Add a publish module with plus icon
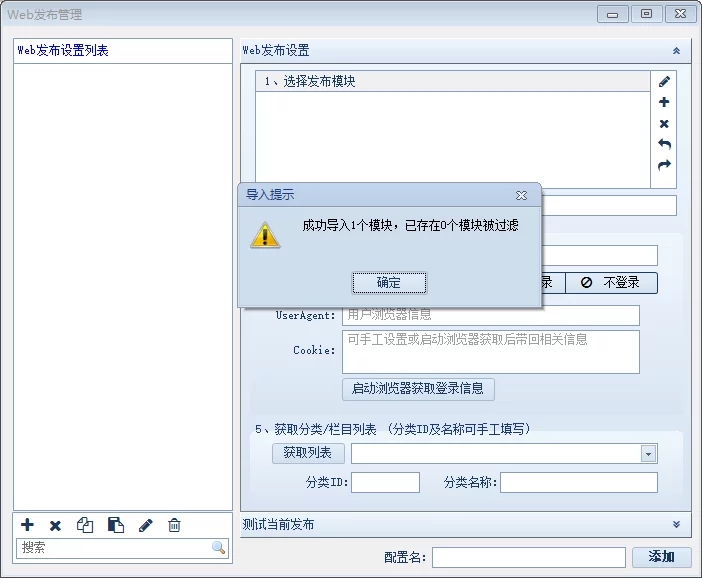The width and height of the screenshot is (702, 578). [x=664, y=102]
